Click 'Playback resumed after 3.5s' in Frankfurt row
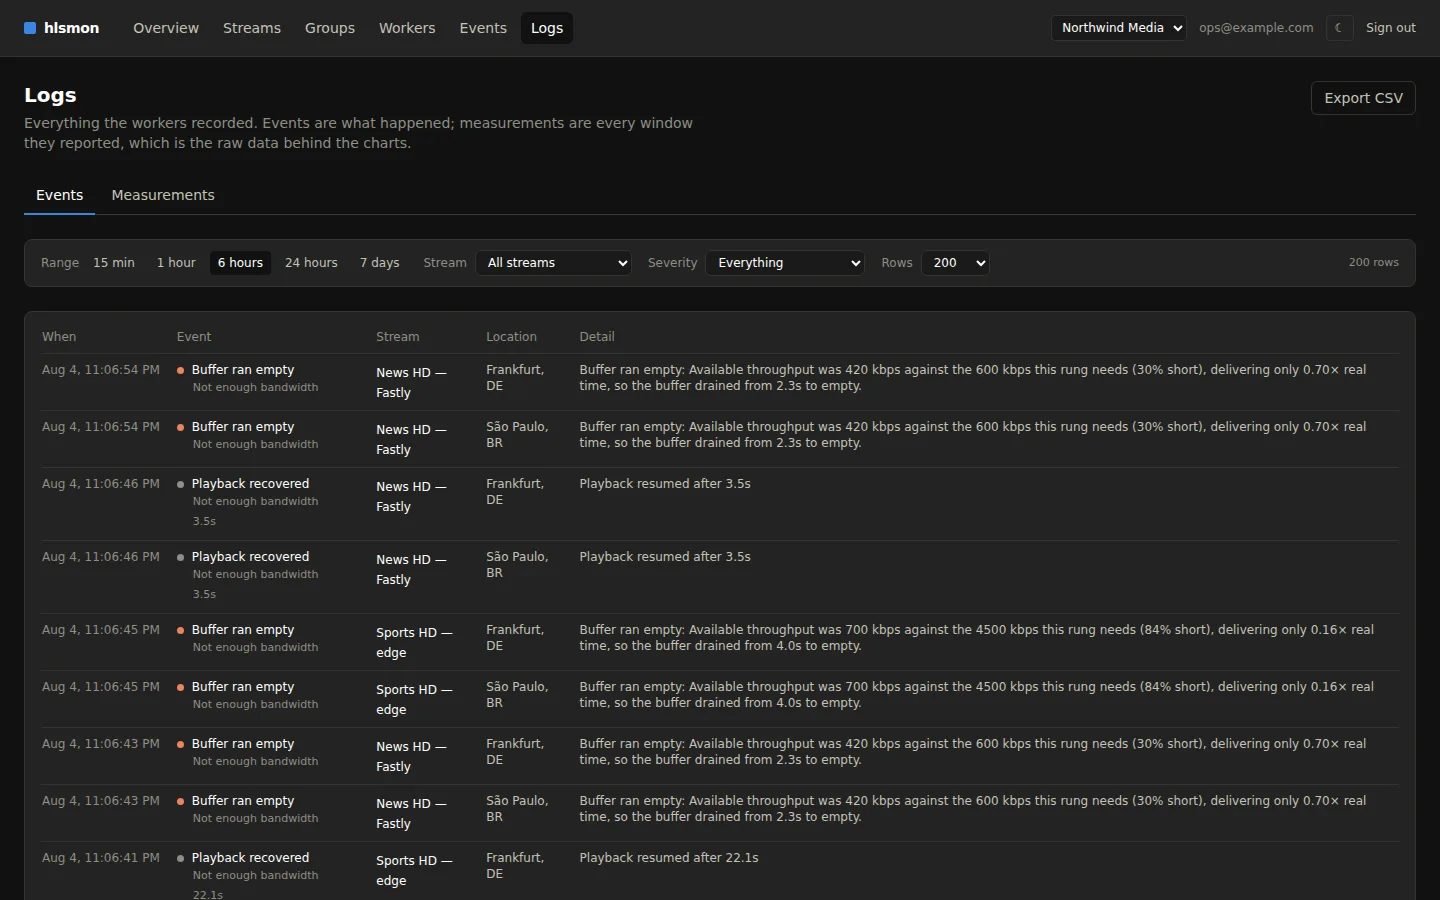The height and width of the screenshot is (900, 1440). (x=665, y=484)
